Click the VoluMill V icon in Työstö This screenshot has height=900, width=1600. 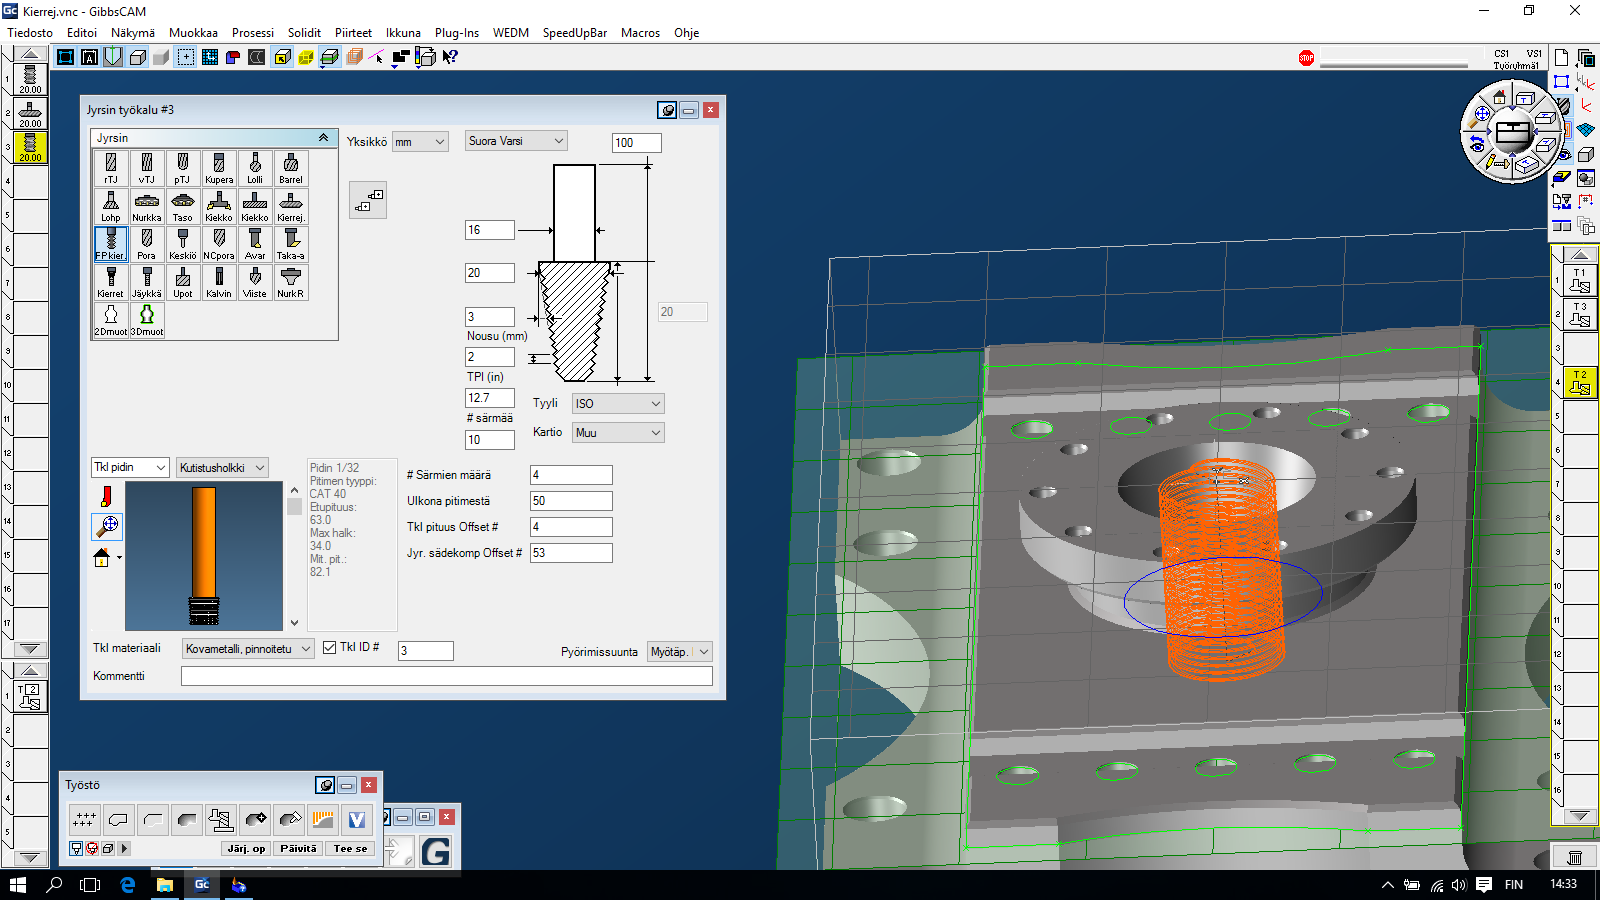pyautogui.click(x=357, y=820)
